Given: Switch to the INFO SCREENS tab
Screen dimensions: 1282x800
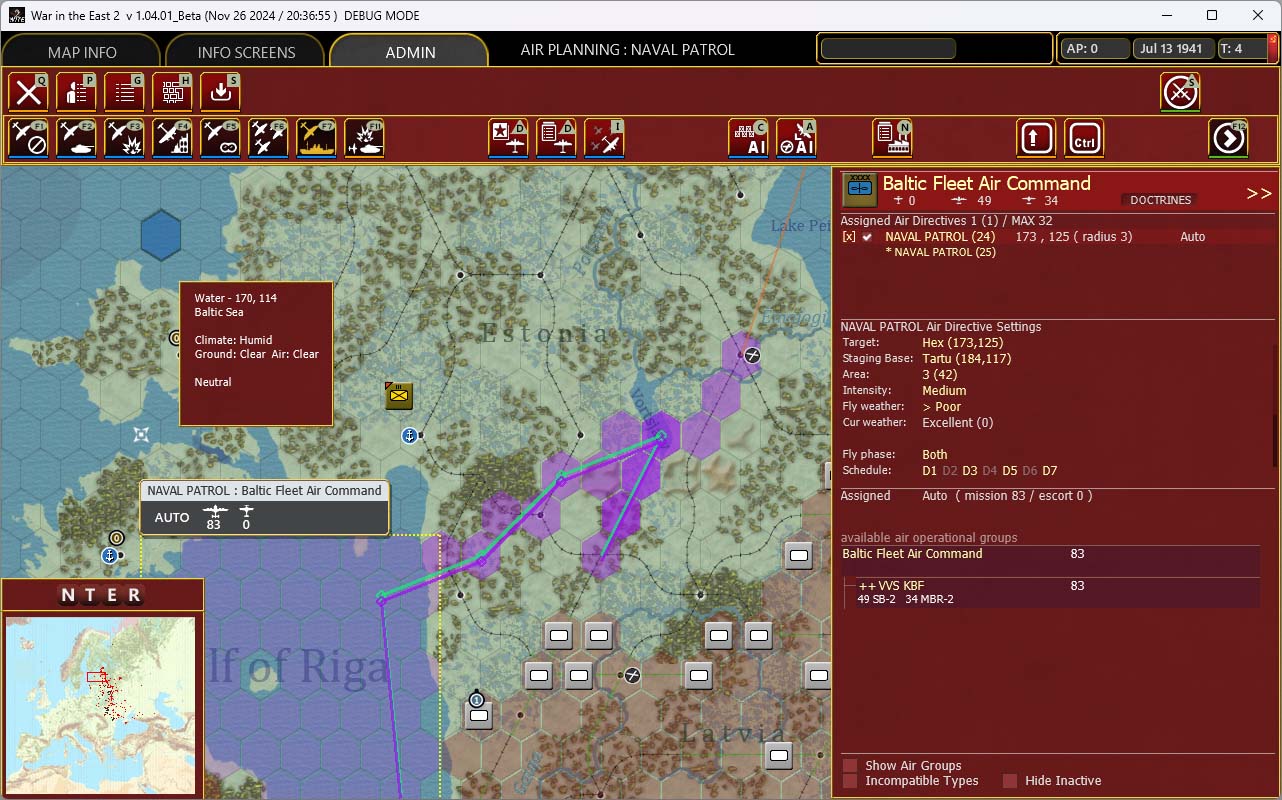Looking at the screenshot, I should (246, 52).
